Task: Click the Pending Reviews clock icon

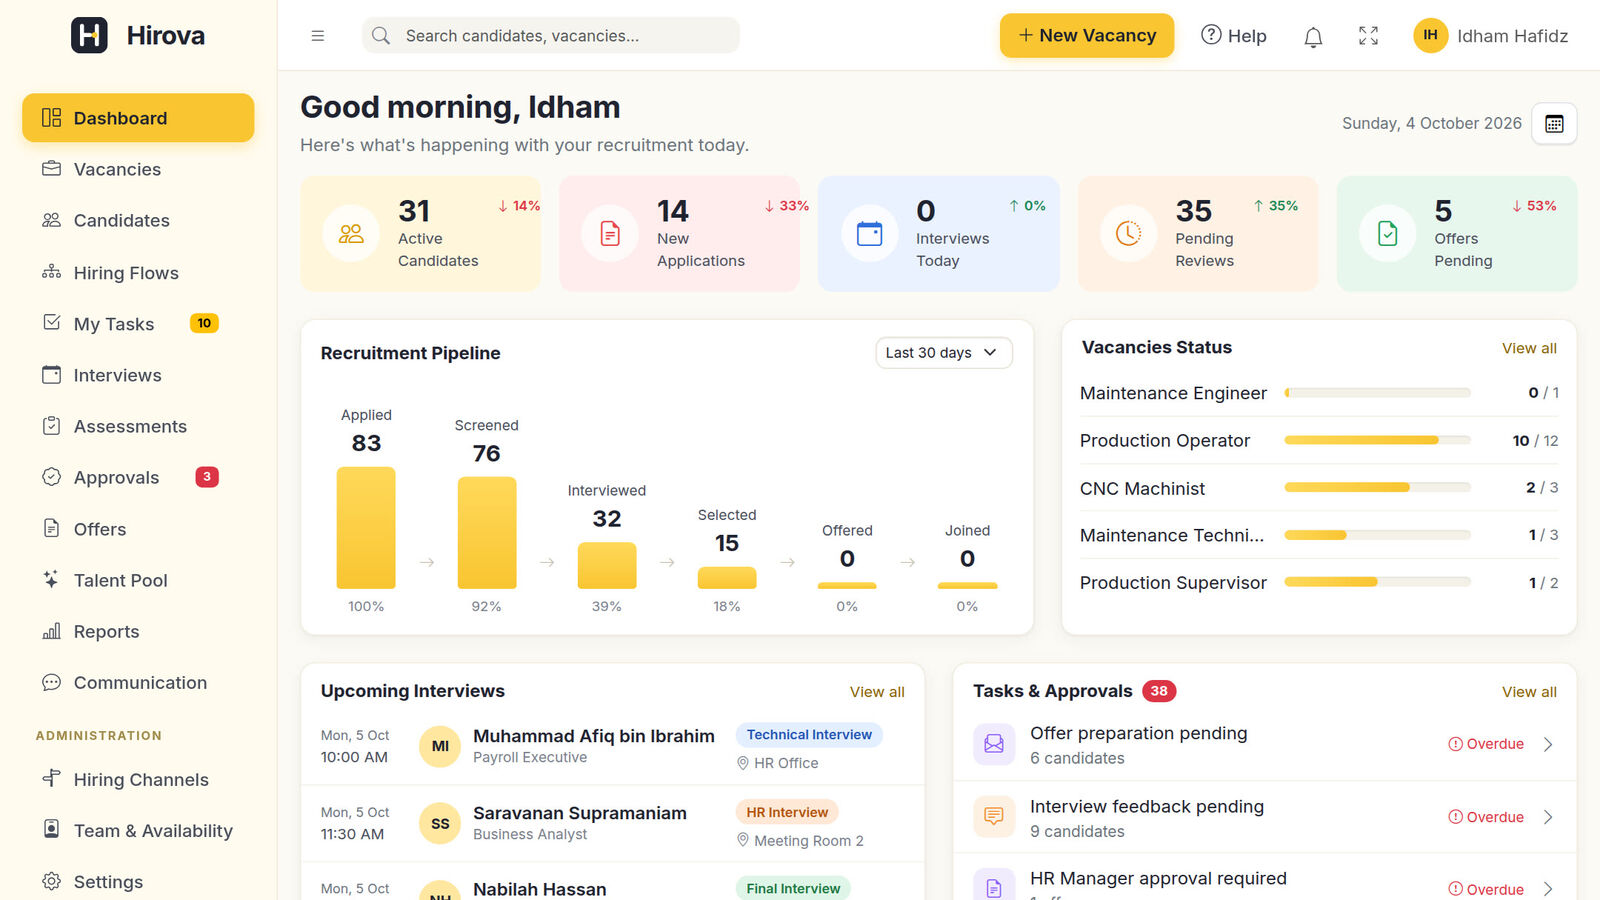Action: pos(1129,234)
